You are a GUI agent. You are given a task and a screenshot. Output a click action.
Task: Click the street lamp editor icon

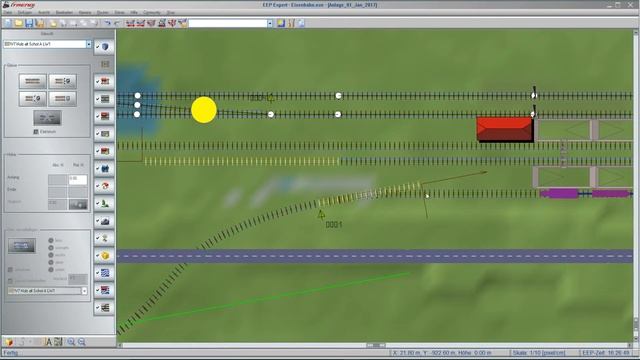click(104, 238)
